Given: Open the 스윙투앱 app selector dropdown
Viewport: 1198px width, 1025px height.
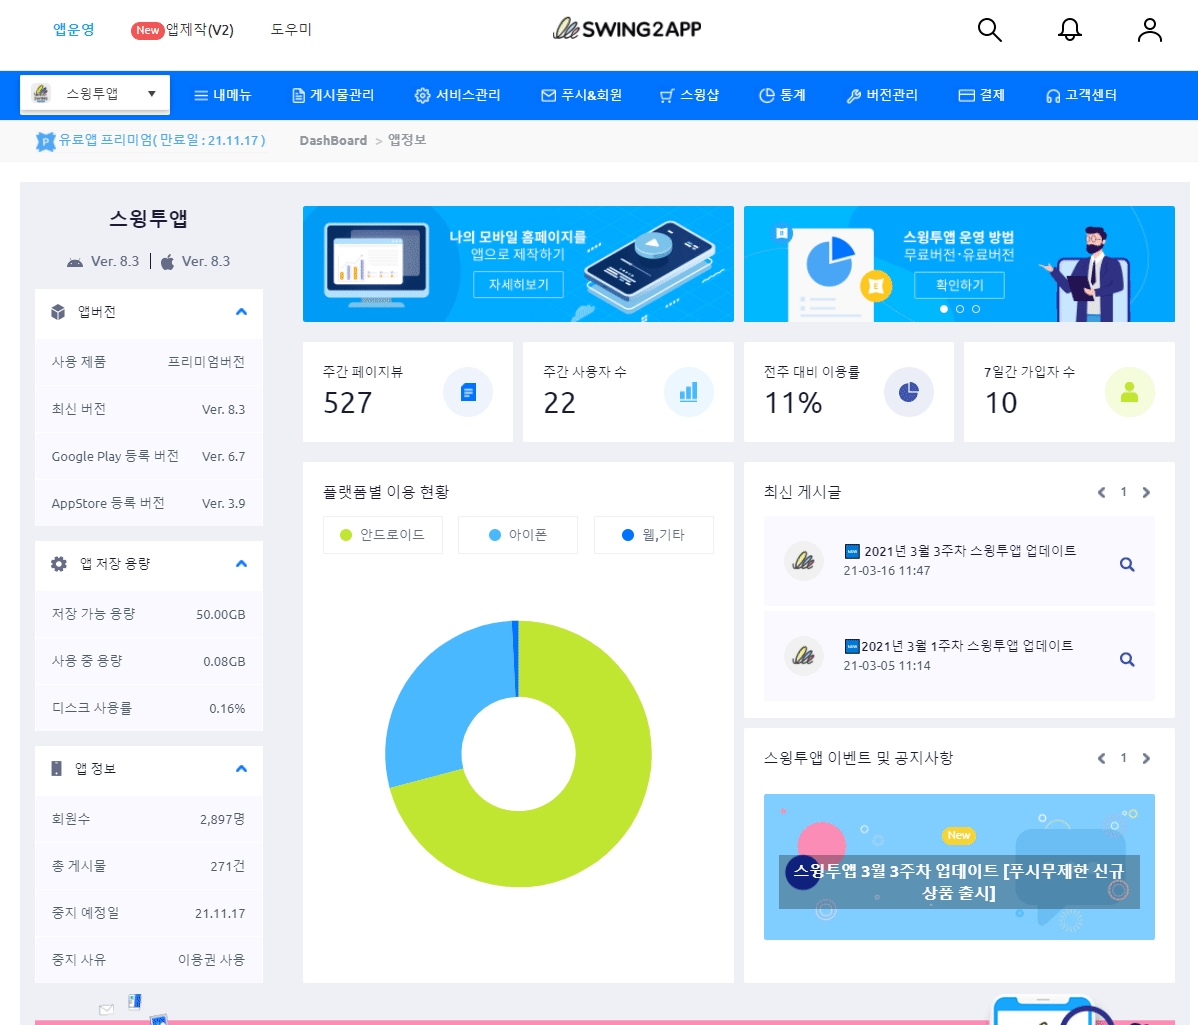Looking at the screenshot, I should (x=95, y=95).
